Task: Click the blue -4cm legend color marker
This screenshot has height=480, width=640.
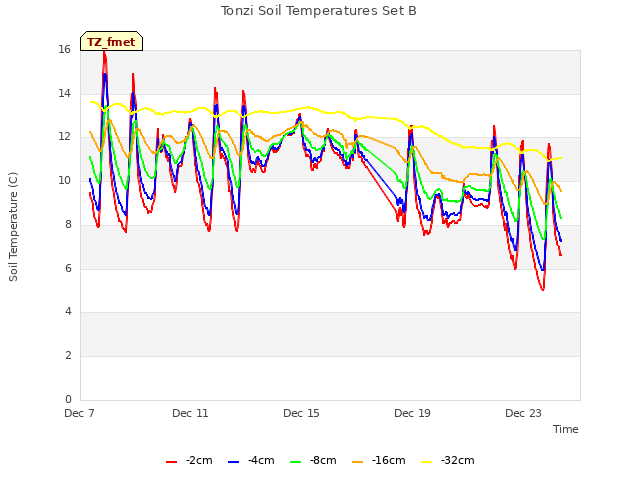Action: point(233,462)
